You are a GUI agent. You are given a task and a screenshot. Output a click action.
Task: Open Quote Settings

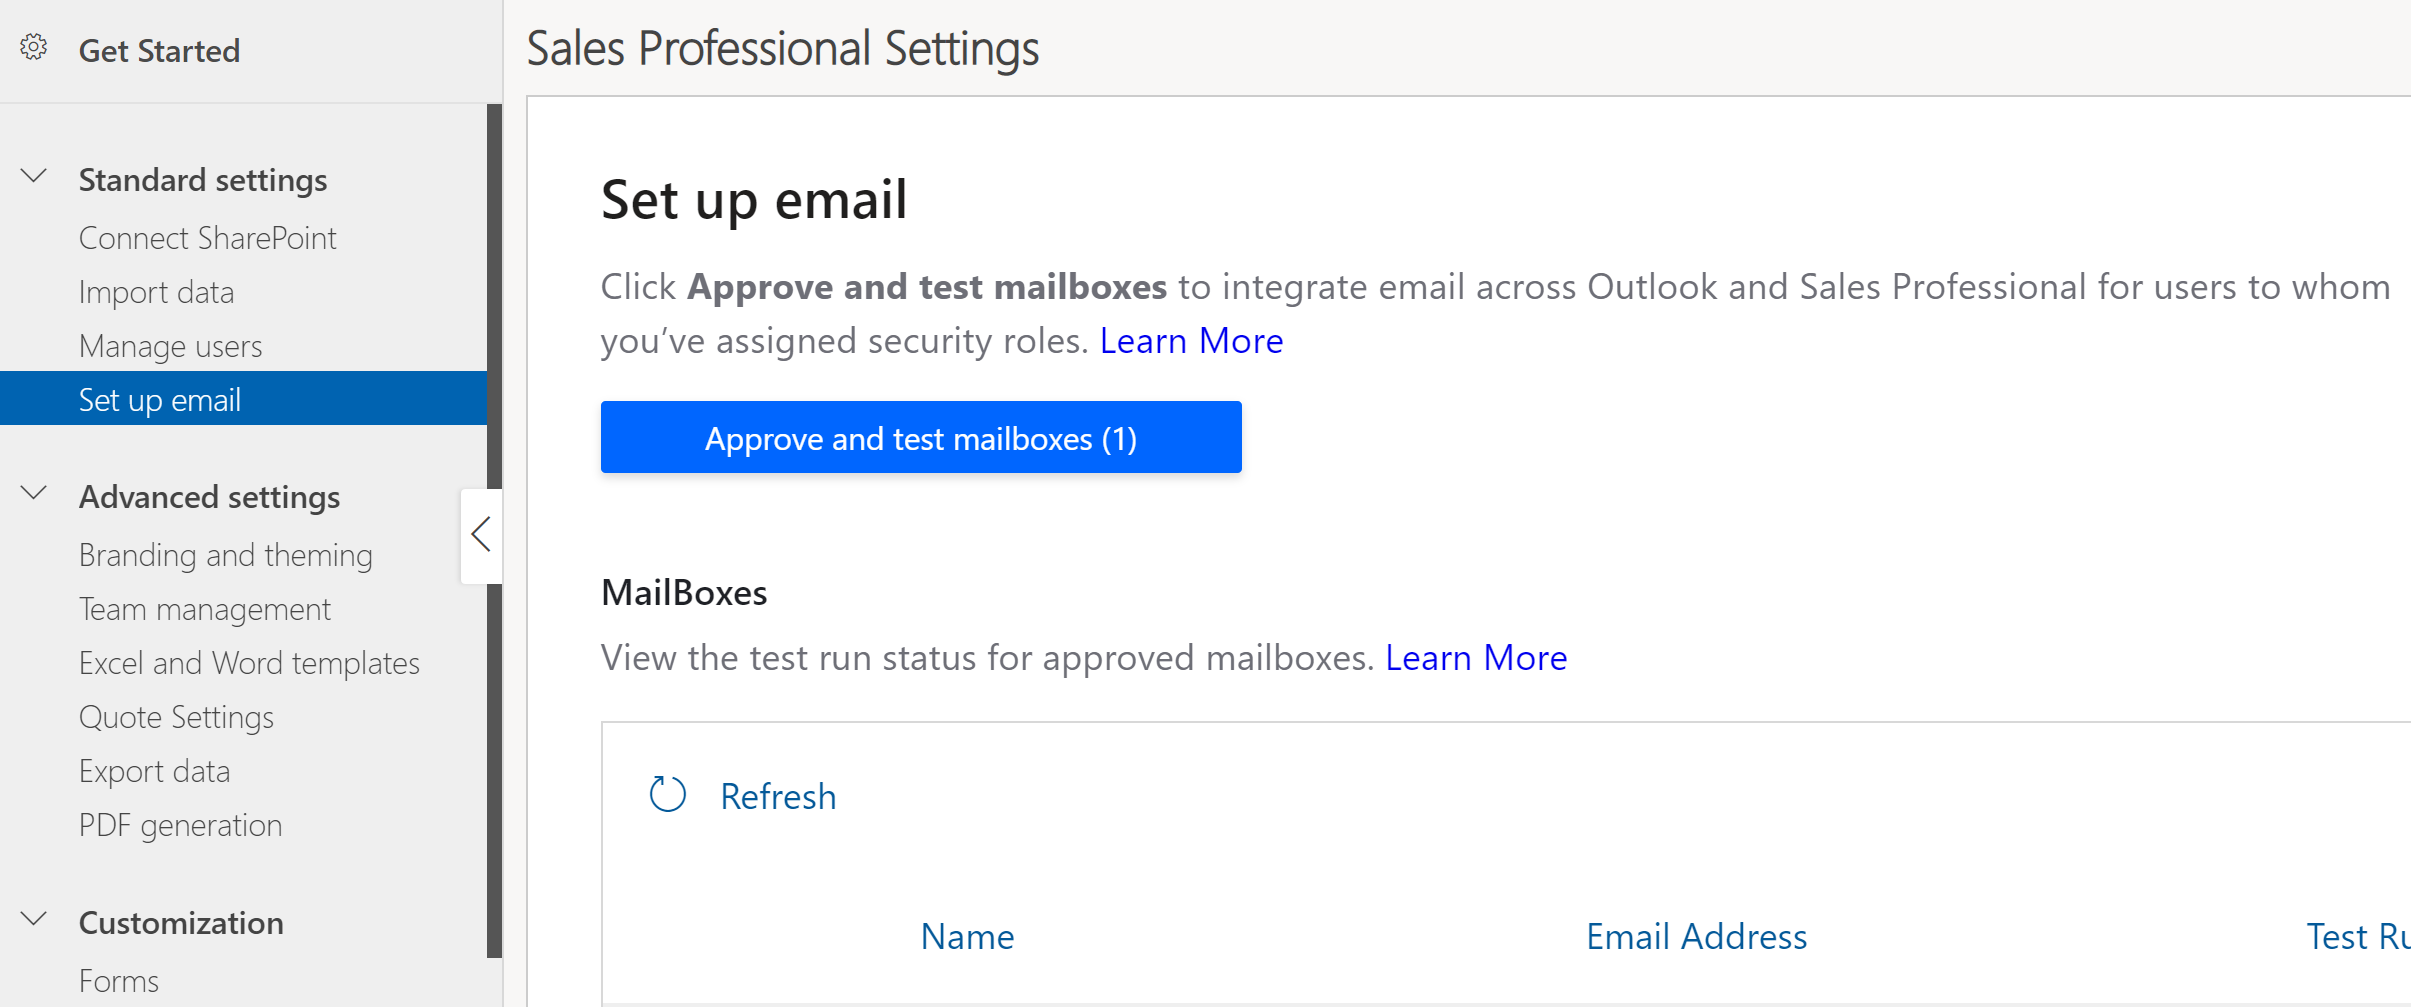pyautogui.click(x=176, y=717)
